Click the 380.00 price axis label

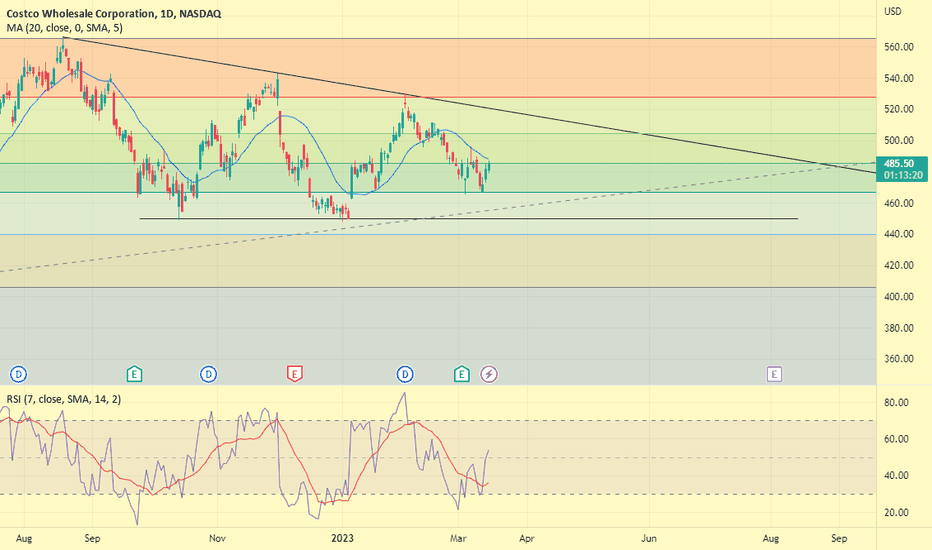tap(899, 328)
